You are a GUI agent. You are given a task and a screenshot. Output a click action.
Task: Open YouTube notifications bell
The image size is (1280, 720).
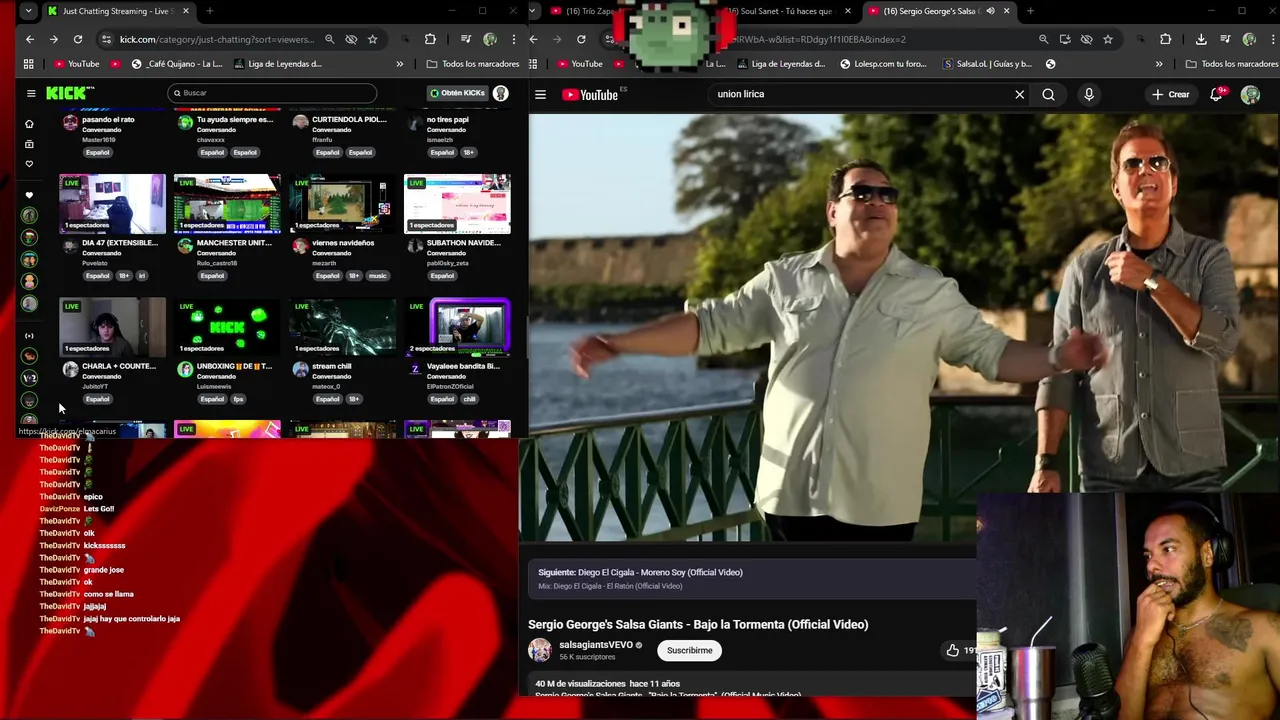pos(1217,94)
